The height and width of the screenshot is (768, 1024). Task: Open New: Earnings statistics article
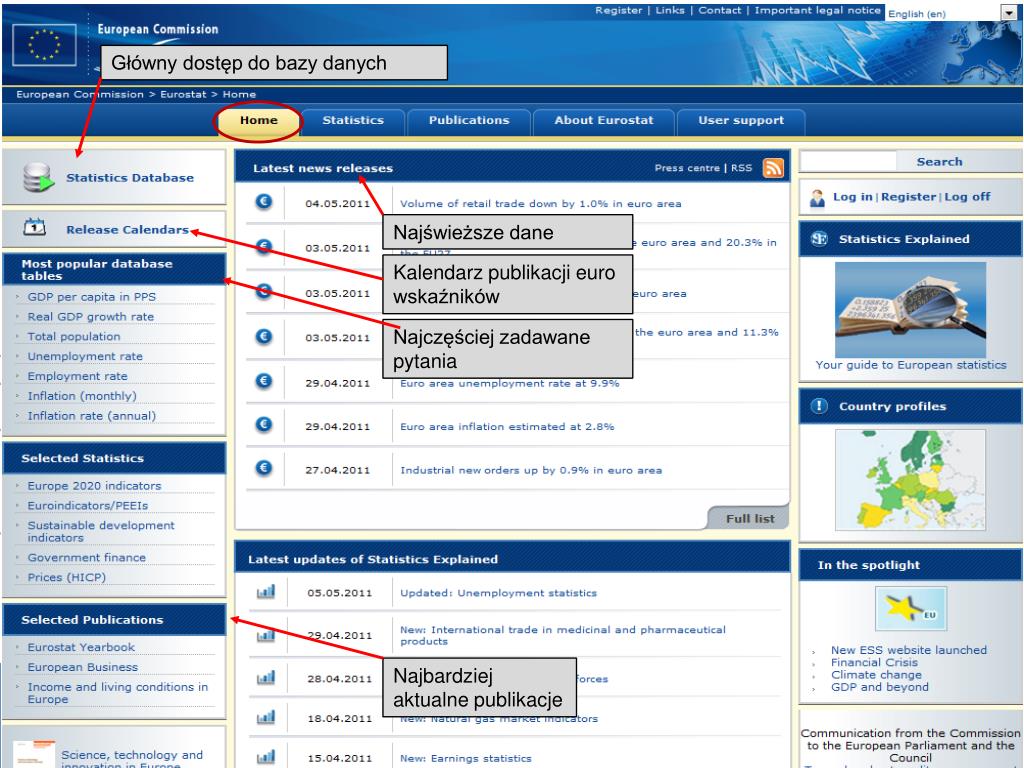pyautogui.click(x=466, y=758)
